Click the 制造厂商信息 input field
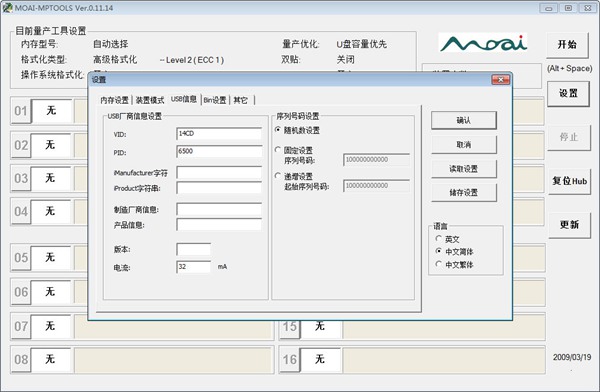The width and height of the screenshot is (600, 392). coord(219,209)
